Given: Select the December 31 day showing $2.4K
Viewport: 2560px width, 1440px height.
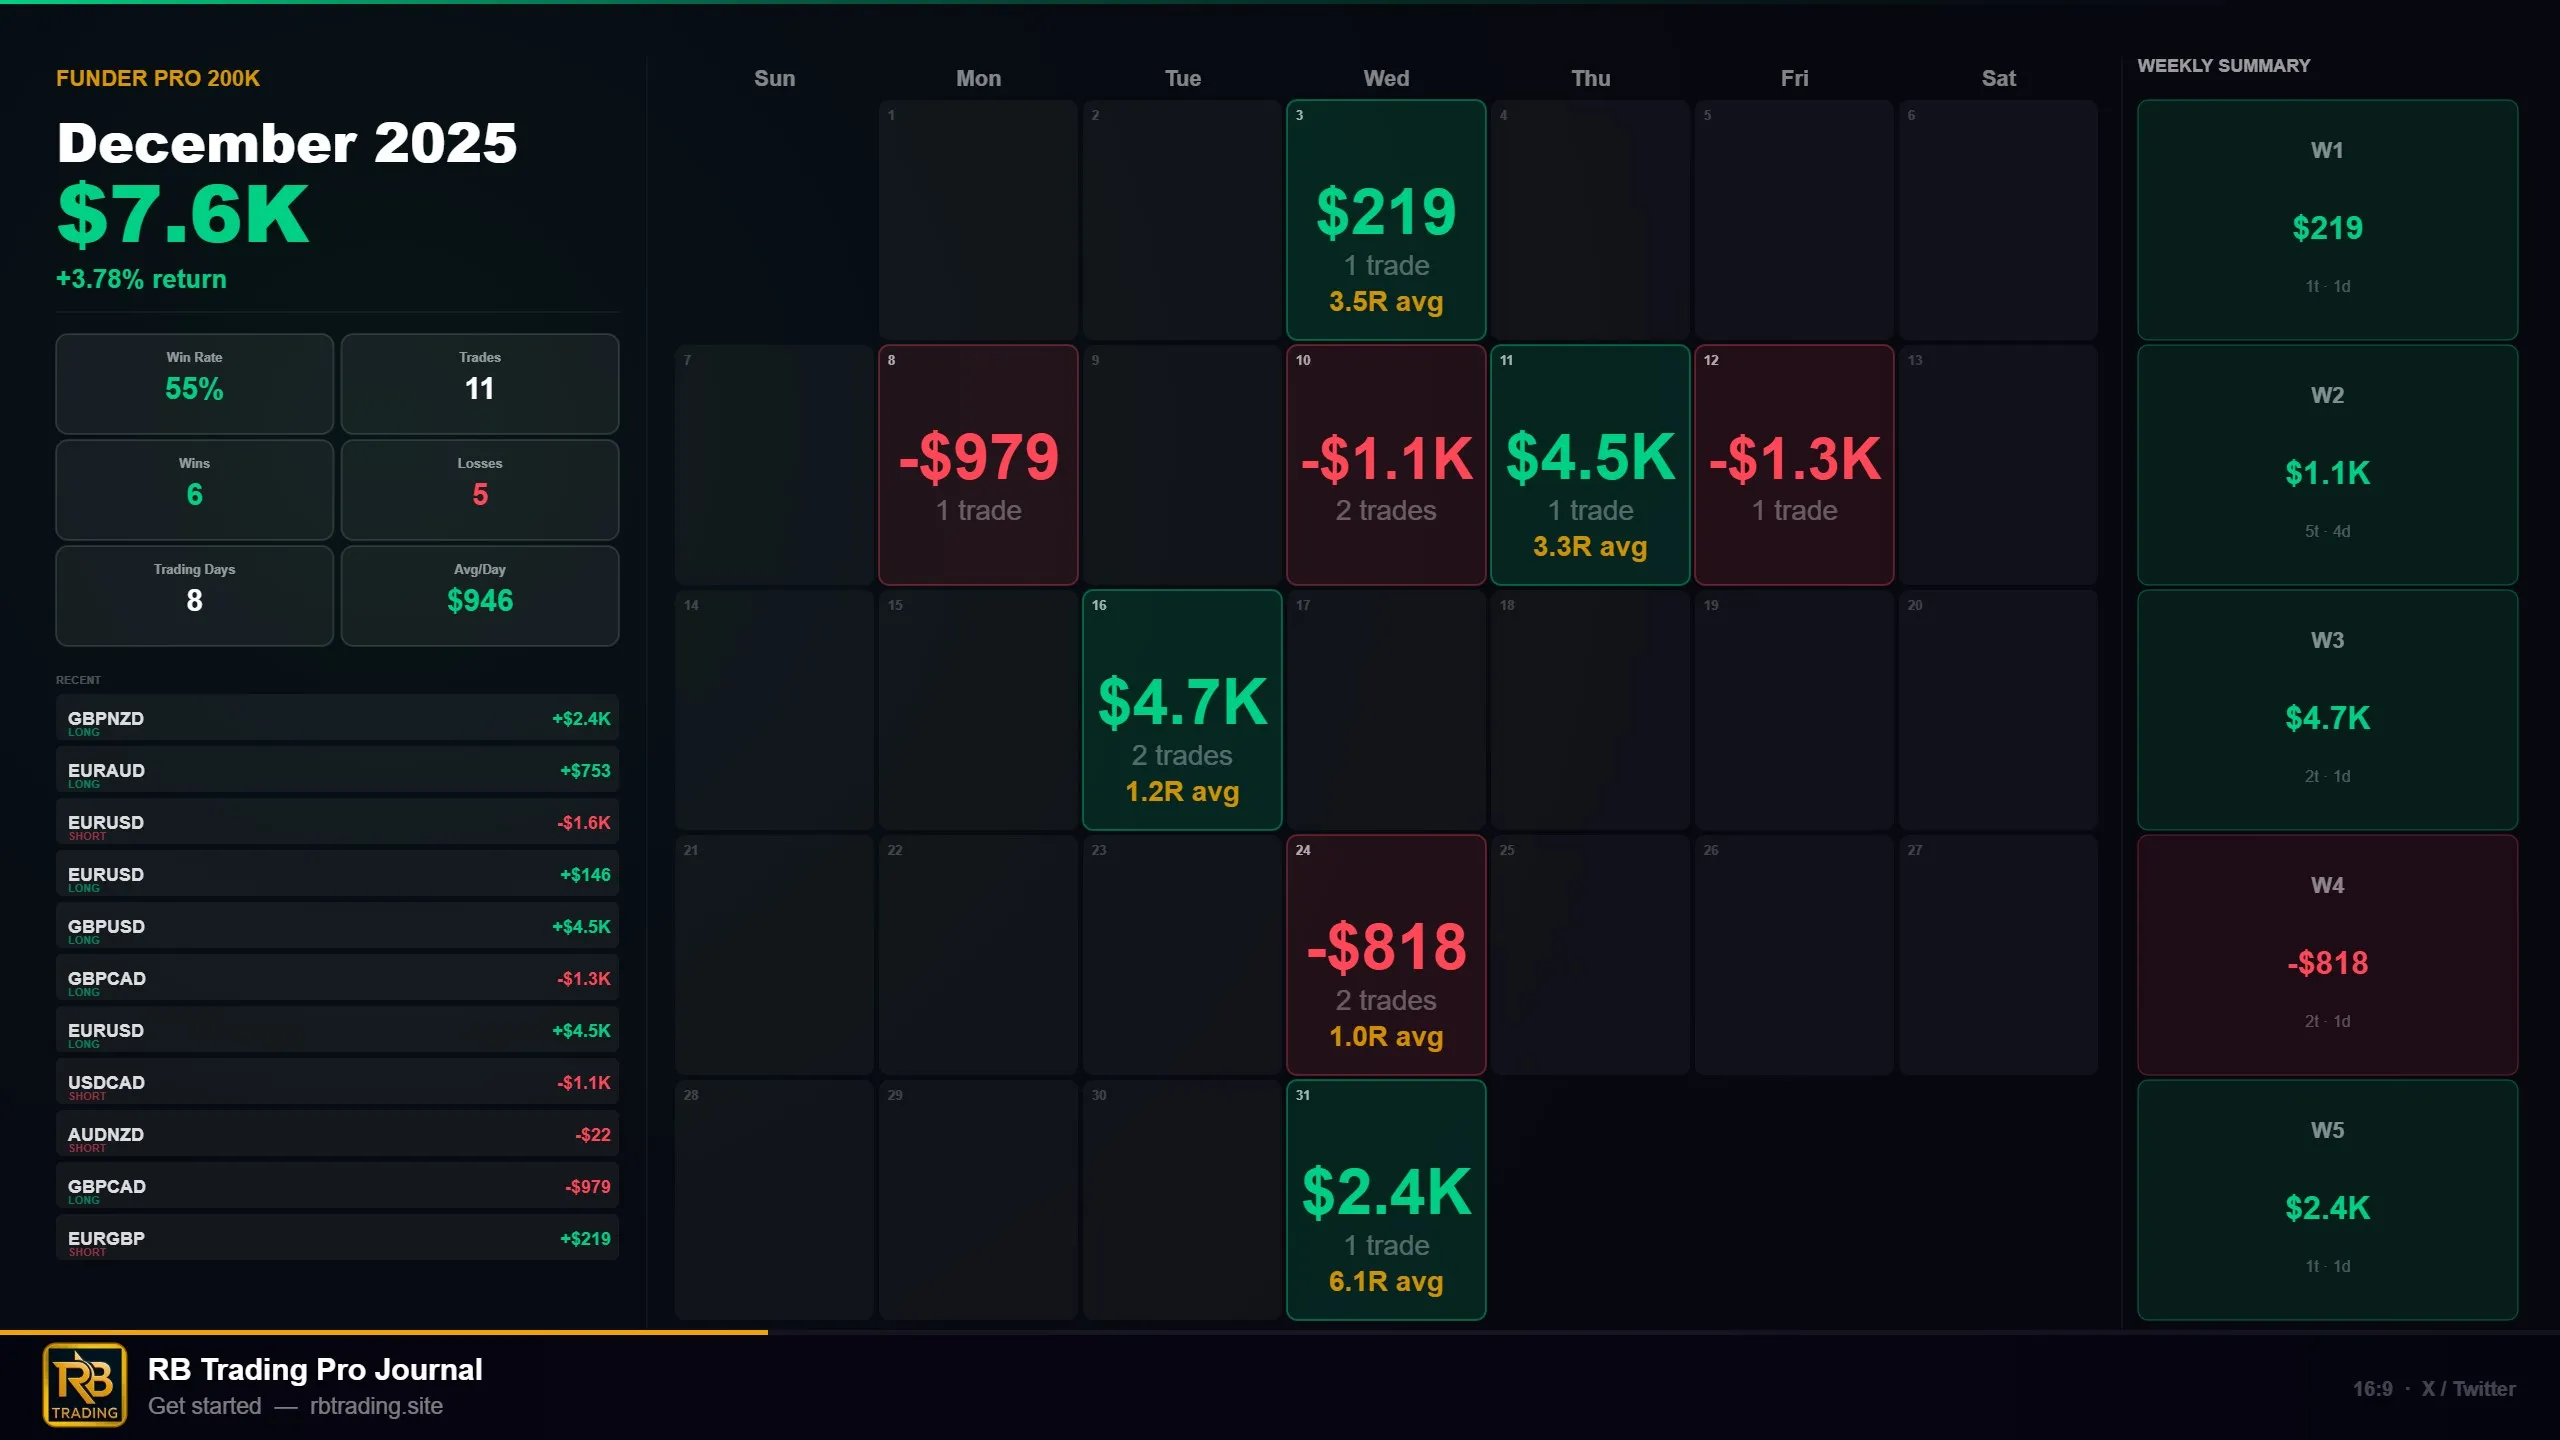Looking at the screenshot, I should [1386, 1200].
